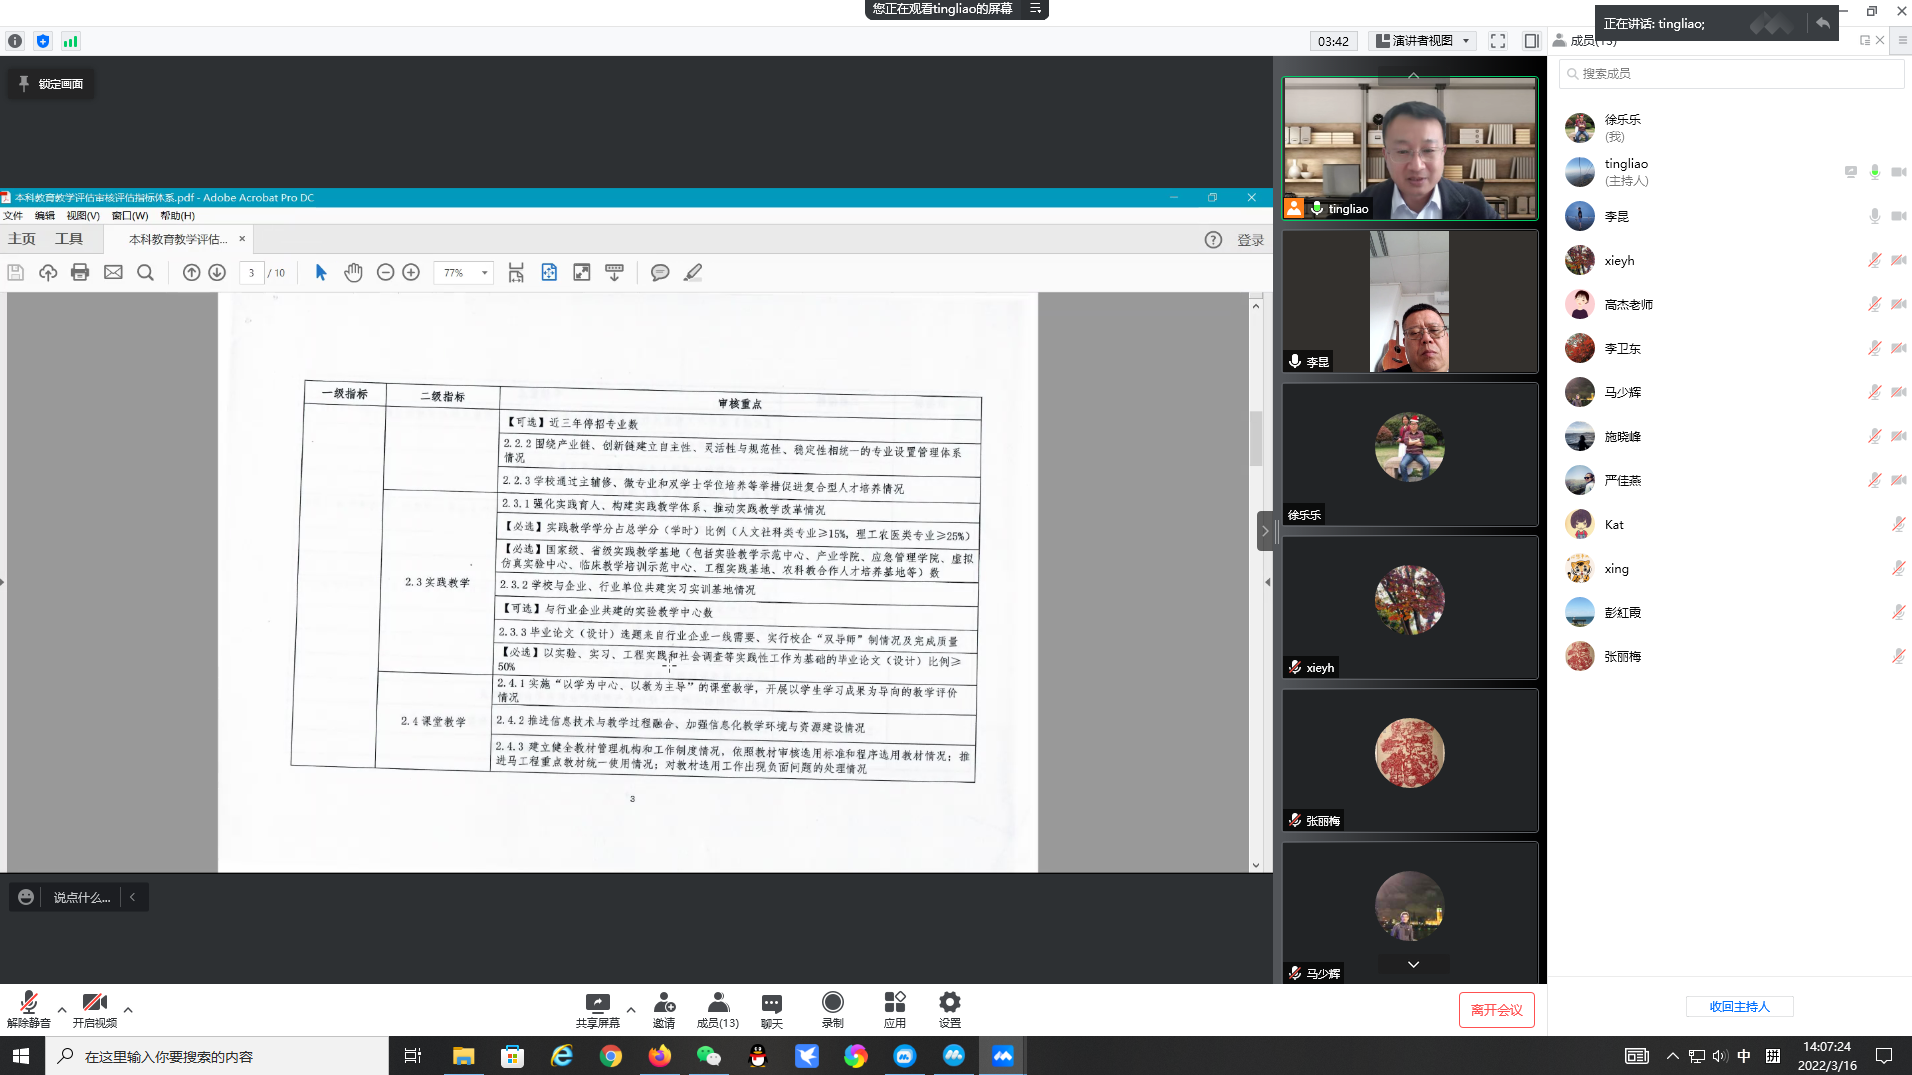This screenshot has height=1075, width=1912.
Task: Turn on camera with 开启视频
Action: pyautogui.click(x=94, y=1004)
